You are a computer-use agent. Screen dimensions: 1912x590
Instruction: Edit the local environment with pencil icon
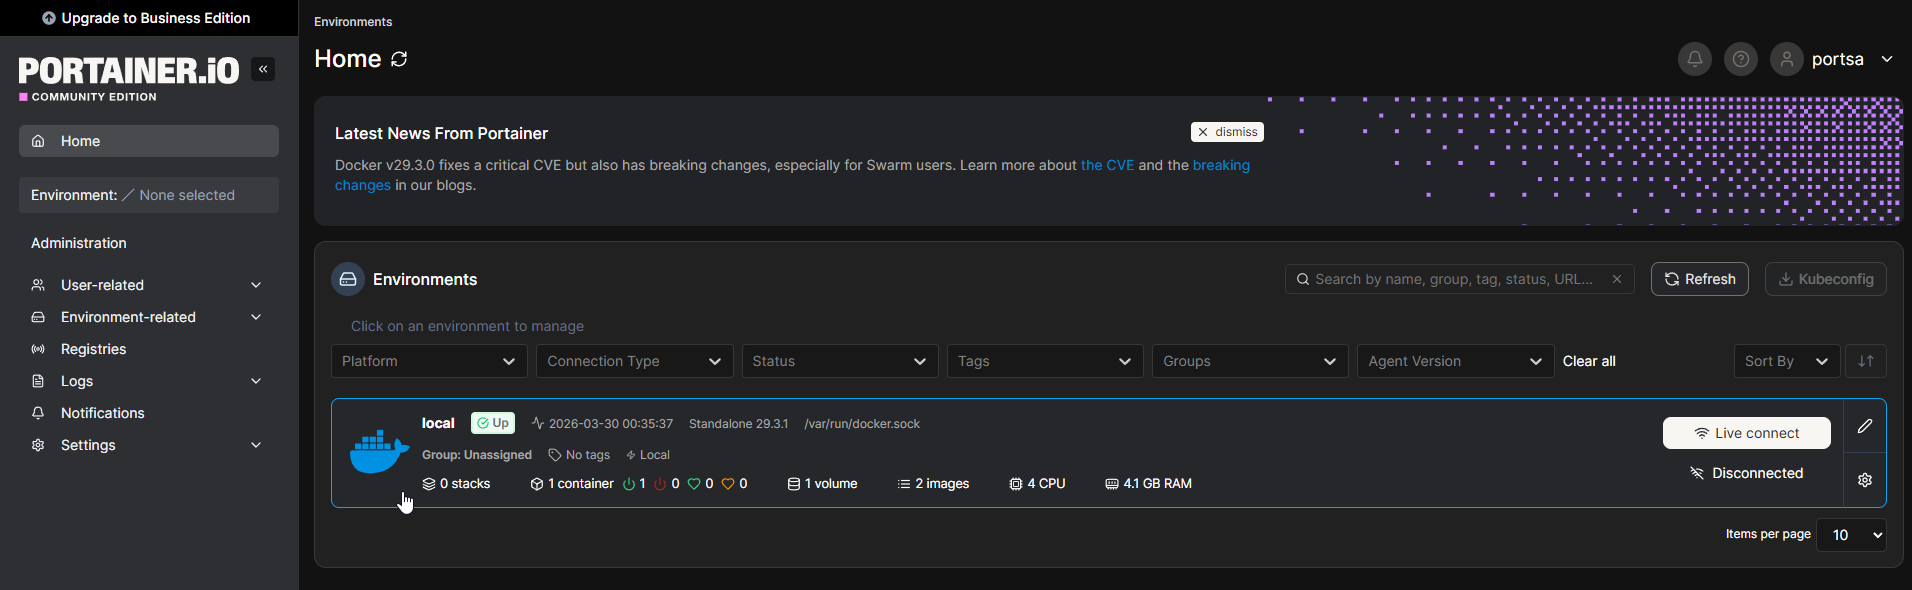1864,426
